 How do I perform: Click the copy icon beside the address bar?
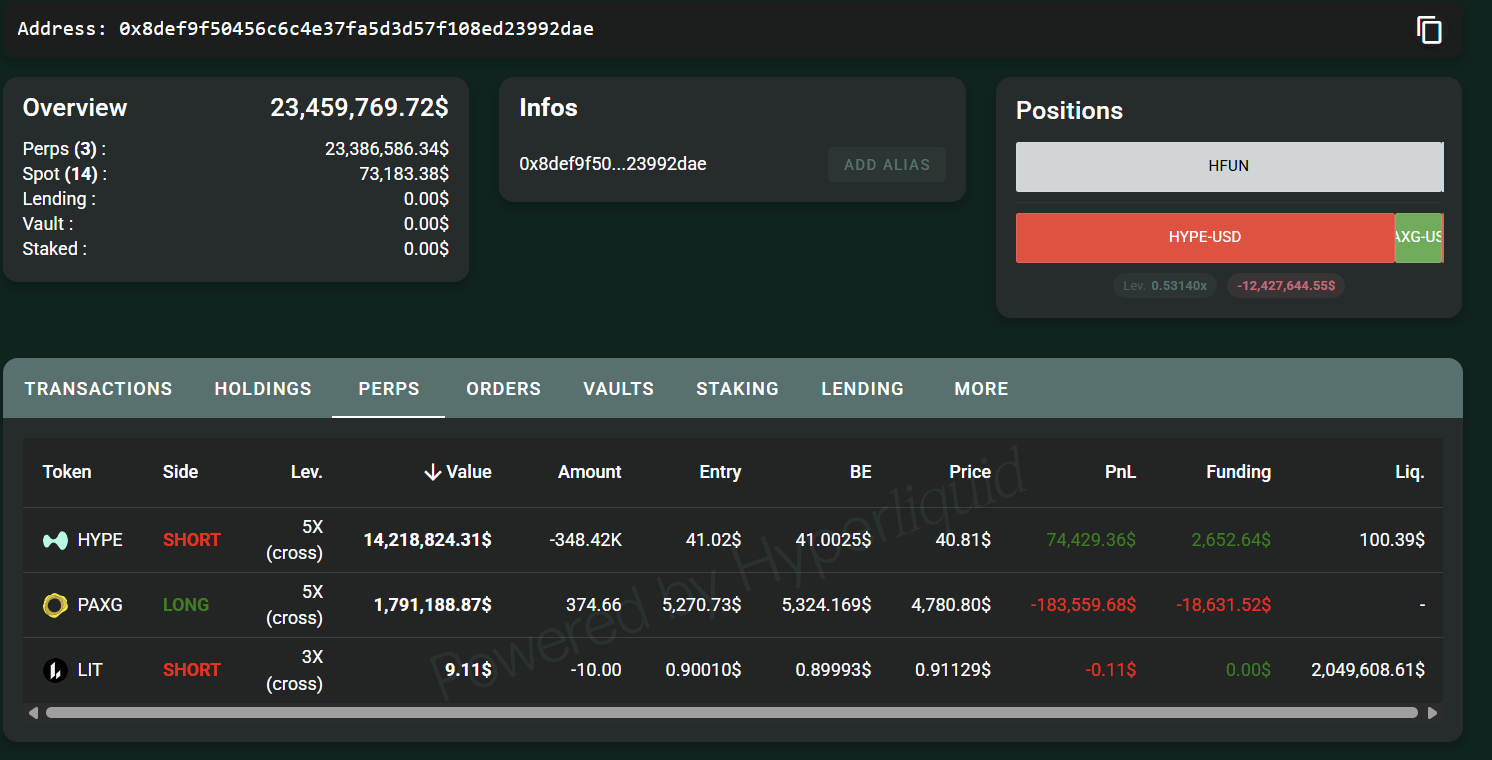click(1430, 30)
